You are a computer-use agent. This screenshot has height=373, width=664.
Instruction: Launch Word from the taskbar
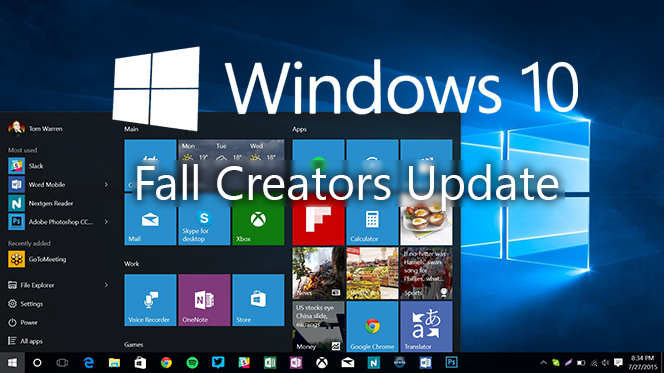426,363
